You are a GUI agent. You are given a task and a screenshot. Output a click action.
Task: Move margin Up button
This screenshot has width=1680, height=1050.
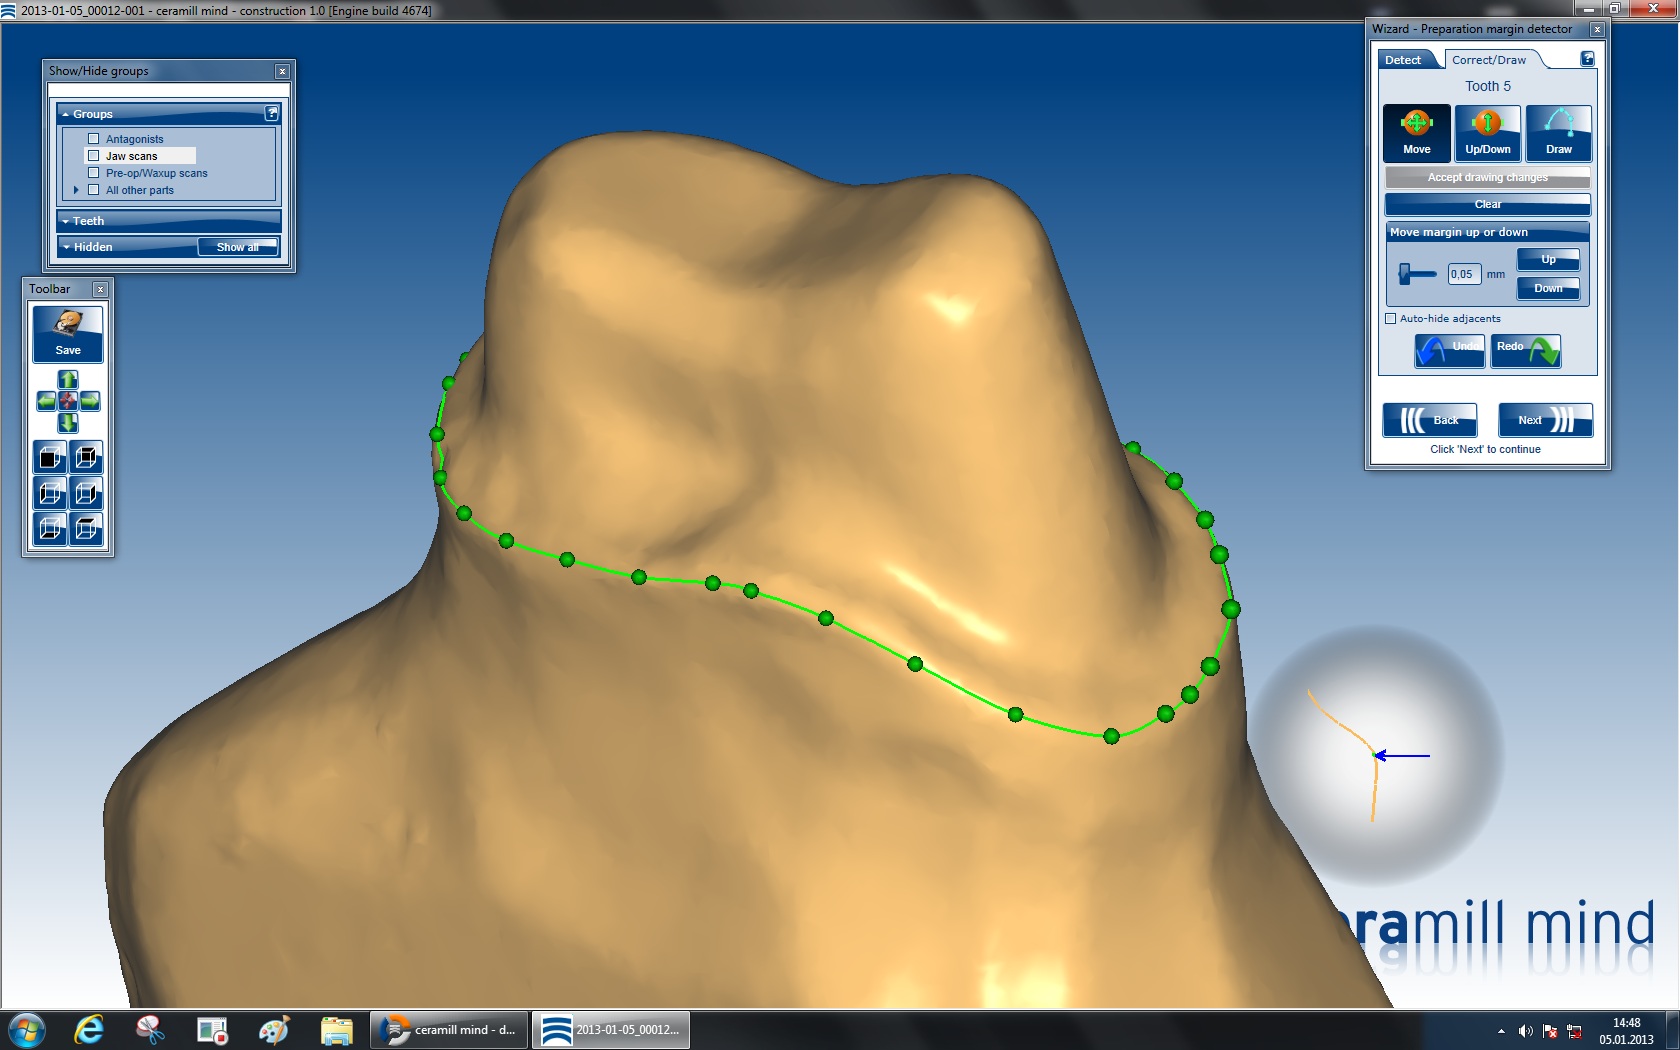click(x=1548, y=259)
